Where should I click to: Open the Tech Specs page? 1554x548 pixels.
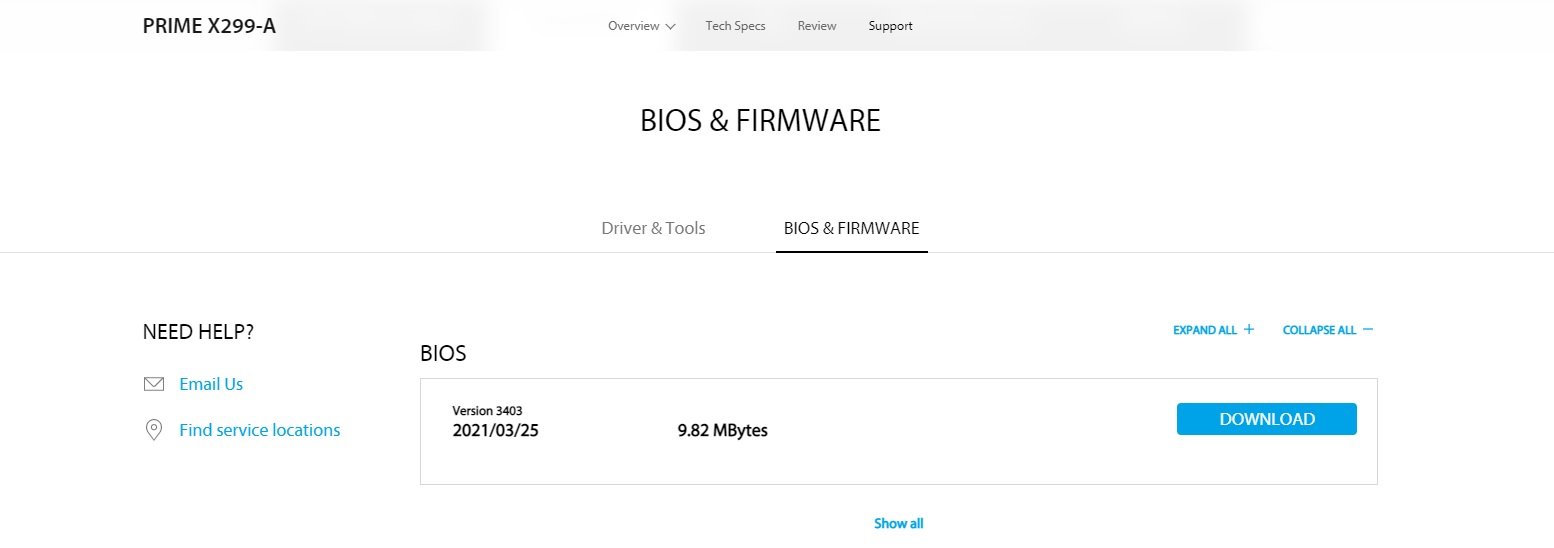(x=735, y=26)
